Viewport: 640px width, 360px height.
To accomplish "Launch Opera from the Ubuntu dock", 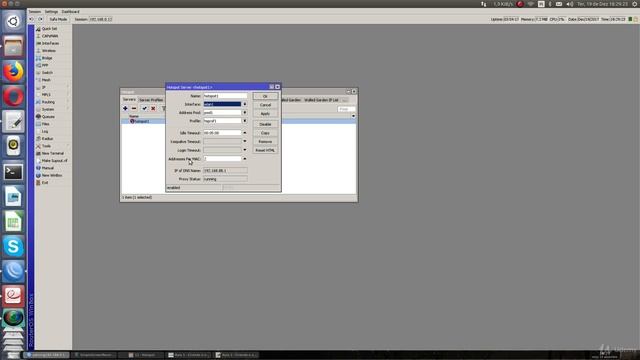I will 13,97.
